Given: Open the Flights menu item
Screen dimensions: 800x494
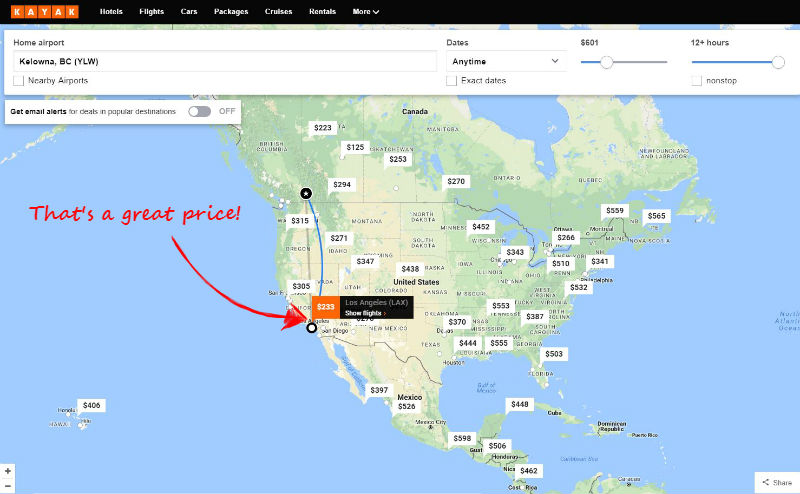Looking at the screenshot, I should (152, 11).
